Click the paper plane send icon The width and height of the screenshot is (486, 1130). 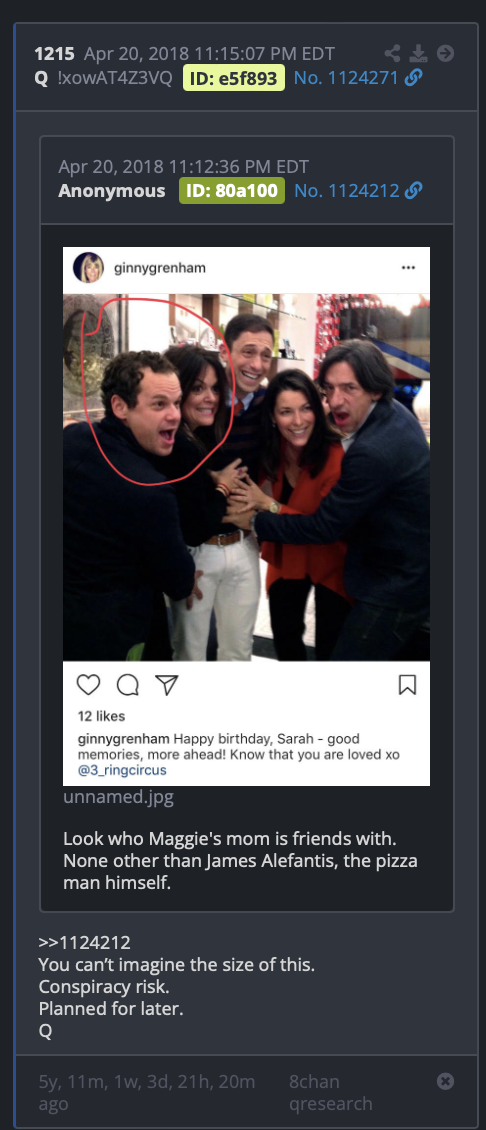tap(167, 684)
